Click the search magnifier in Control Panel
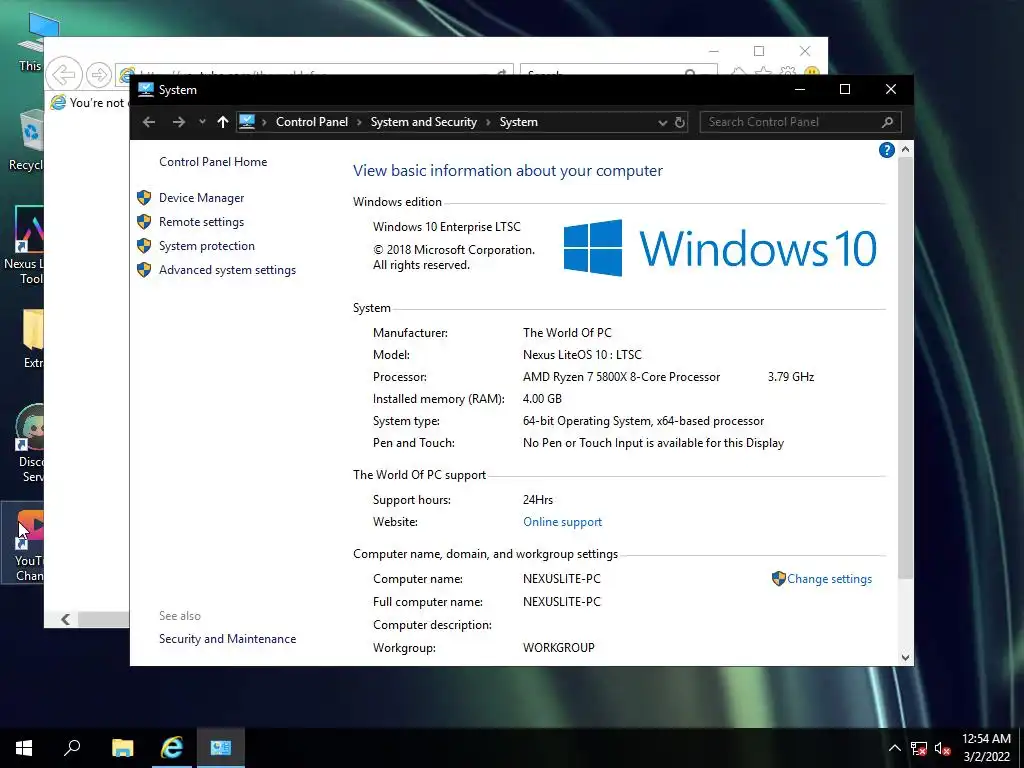The height and width of the screenshot is (768, 1024). pos(887,122)
